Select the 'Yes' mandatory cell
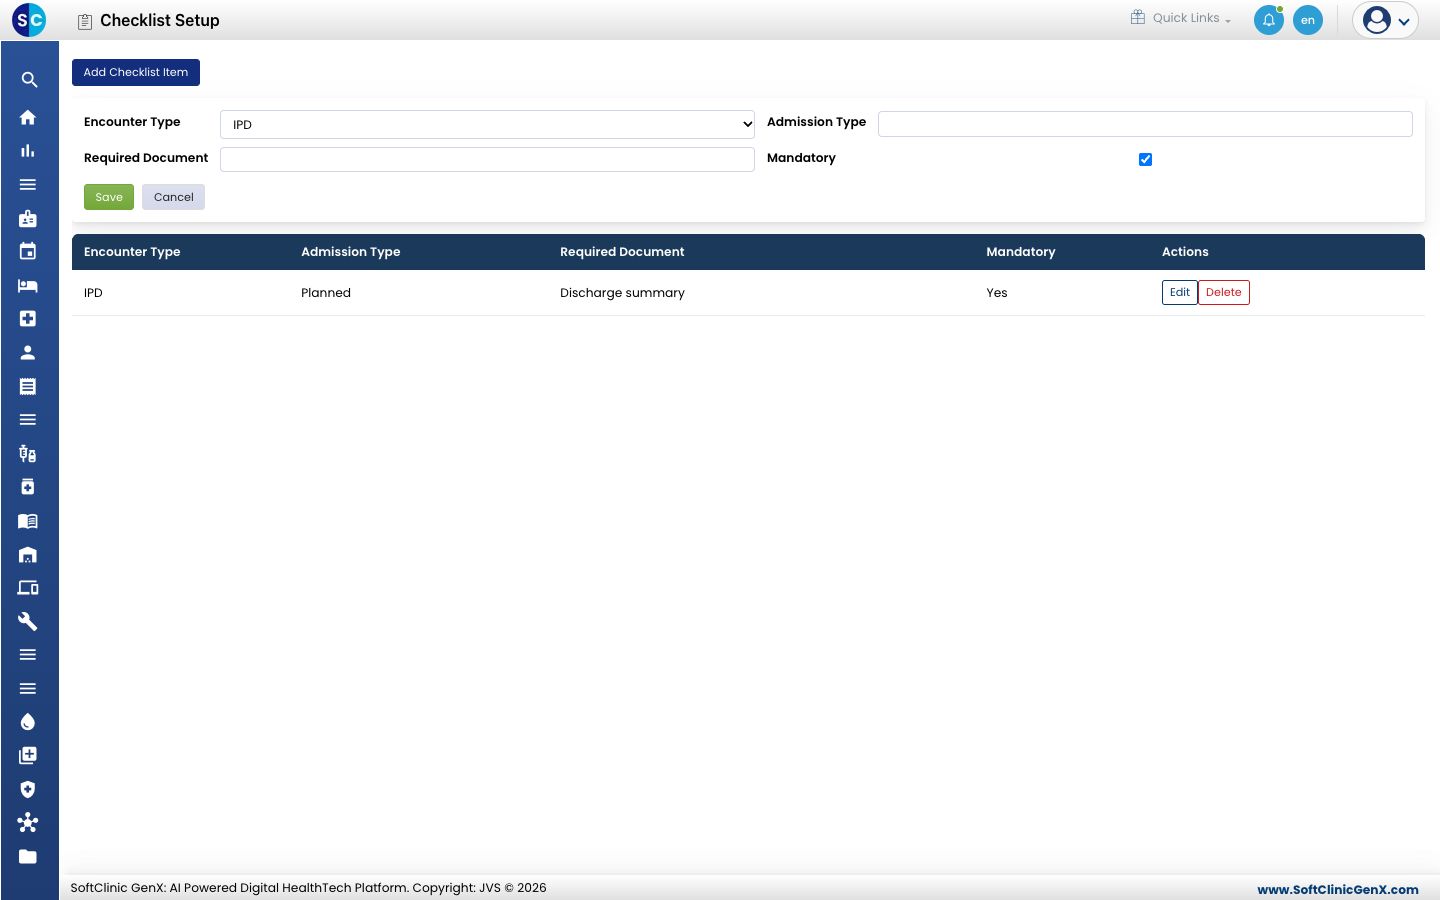 pos(997,293)
